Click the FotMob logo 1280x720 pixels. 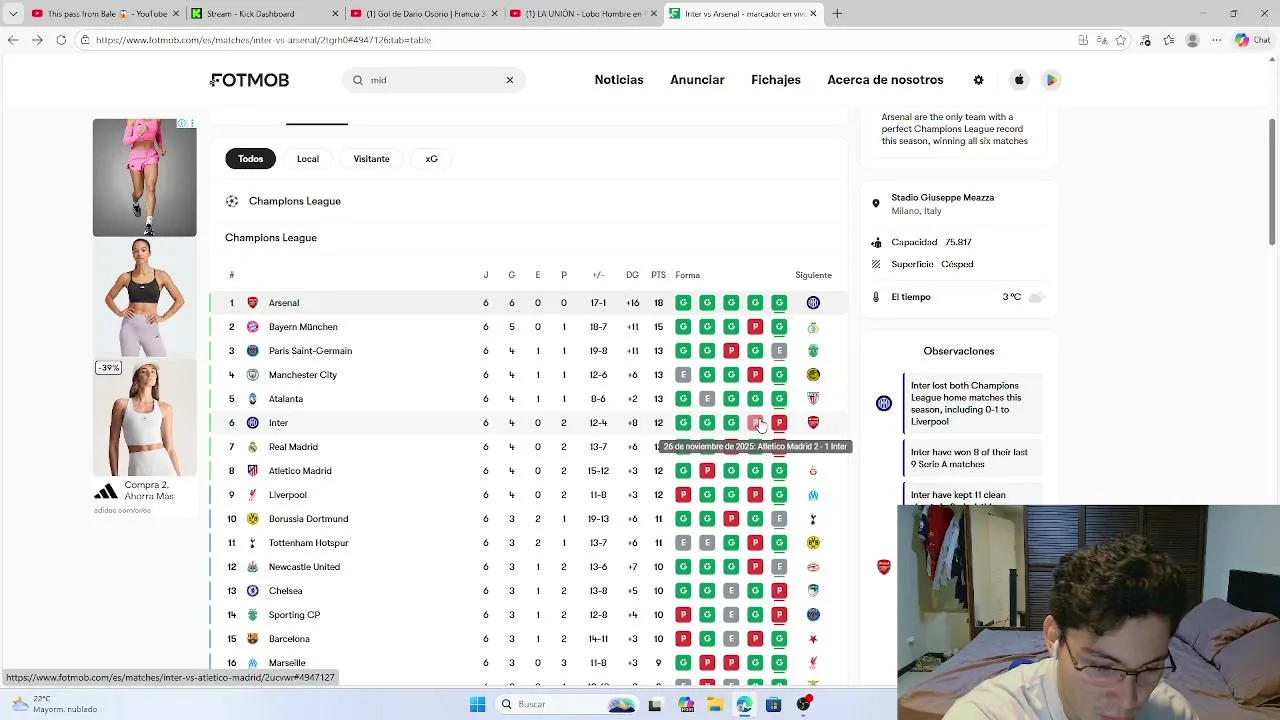pyautogui.click(x=249, y=80)
